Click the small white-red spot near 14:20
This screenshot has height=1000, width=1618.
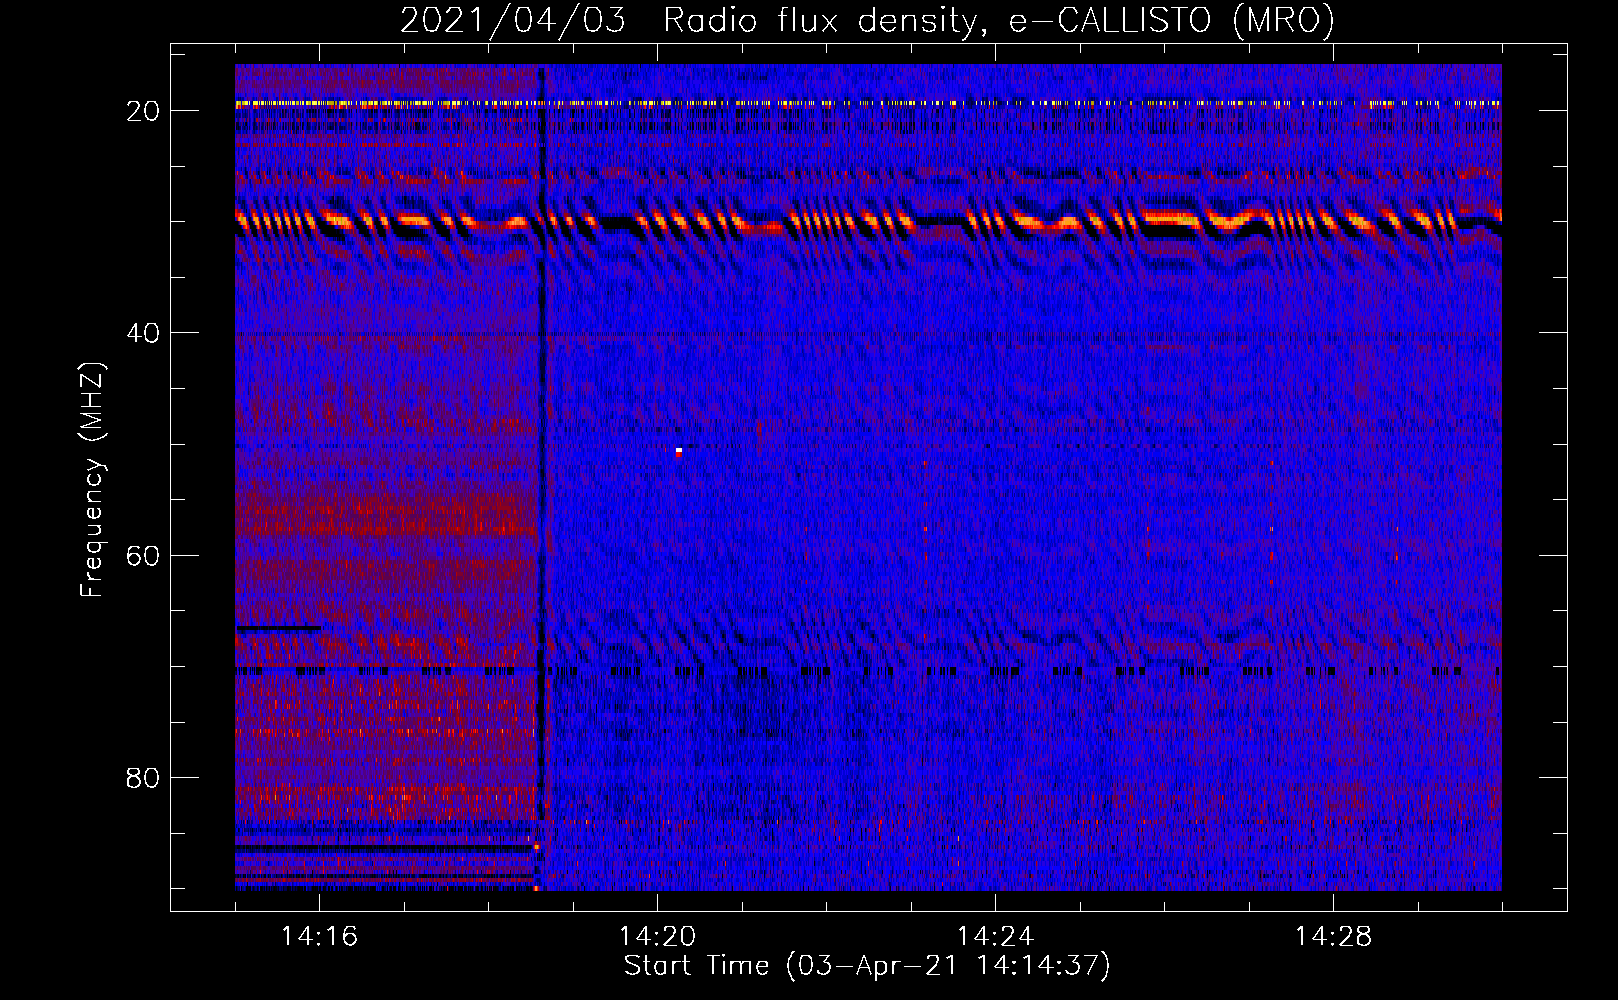(x=679, y=452)
